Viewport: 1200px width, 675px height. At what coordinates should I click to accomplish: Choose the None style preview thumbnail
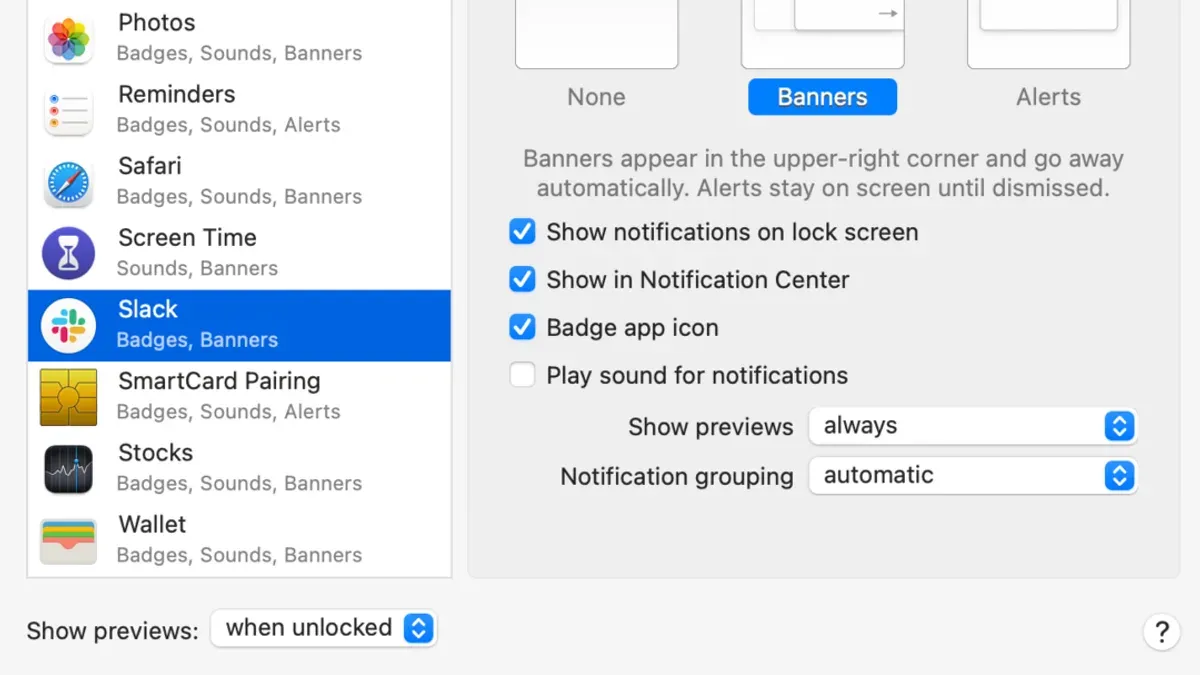click(596, 34)
